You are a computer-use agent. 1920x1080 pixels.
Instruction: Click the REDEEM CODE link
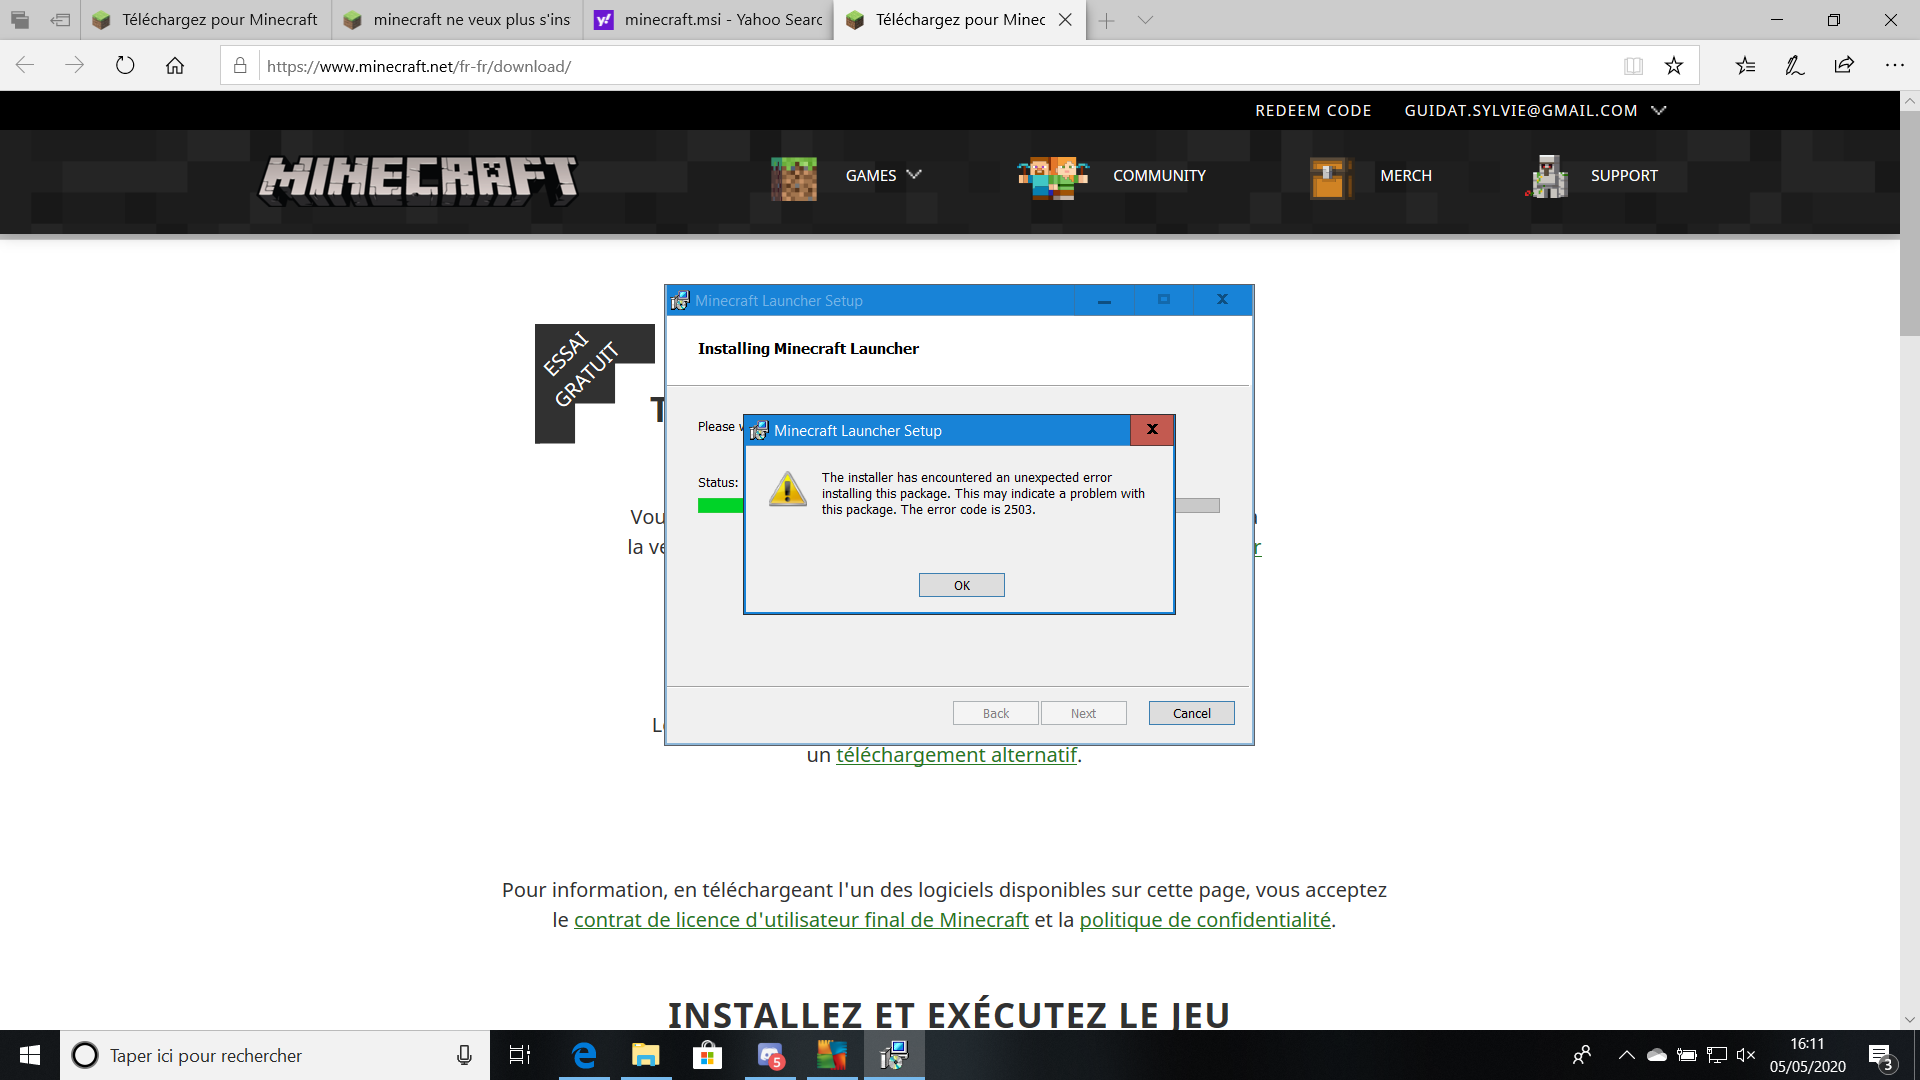pyautogui.click(x=1313, y=111)
